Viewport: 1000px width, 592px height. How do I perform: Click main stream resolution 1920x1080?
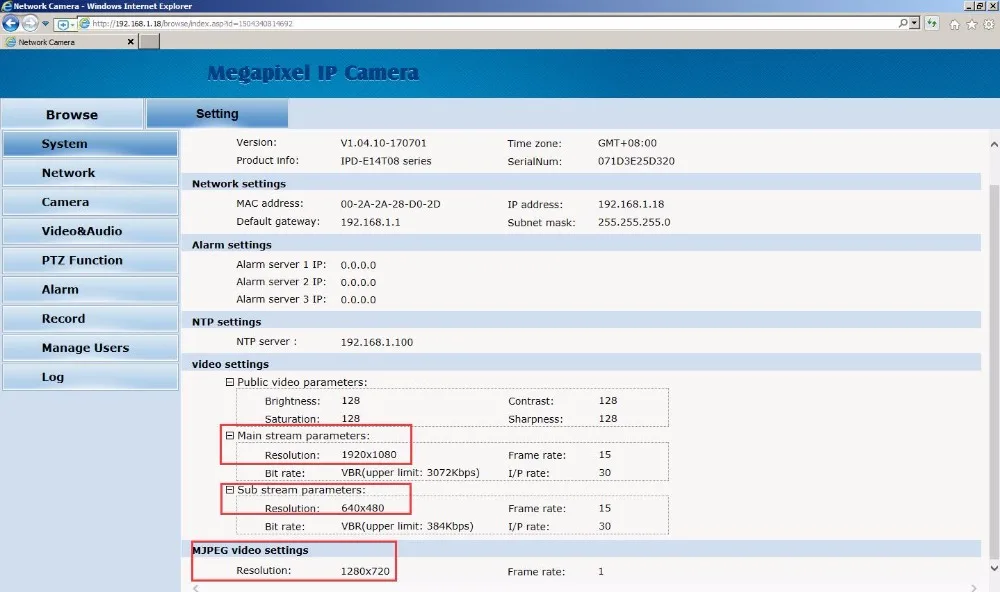[369, 454]
